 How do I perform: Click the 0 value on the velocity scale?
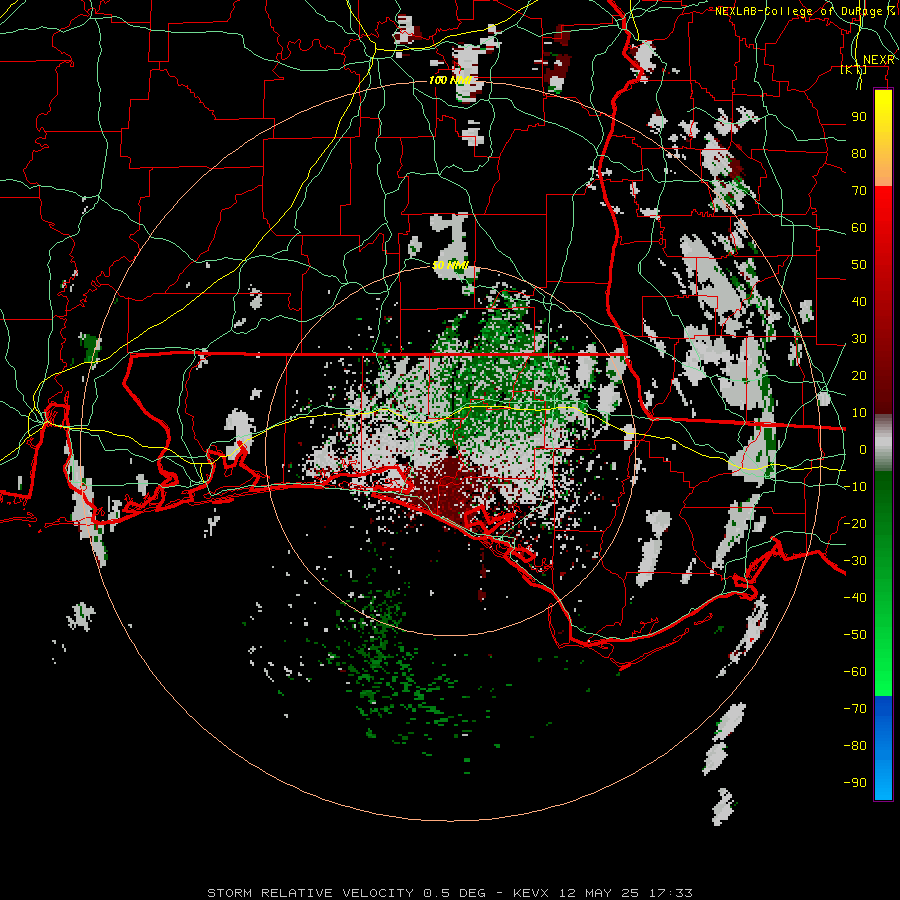(x=863, y=449)
